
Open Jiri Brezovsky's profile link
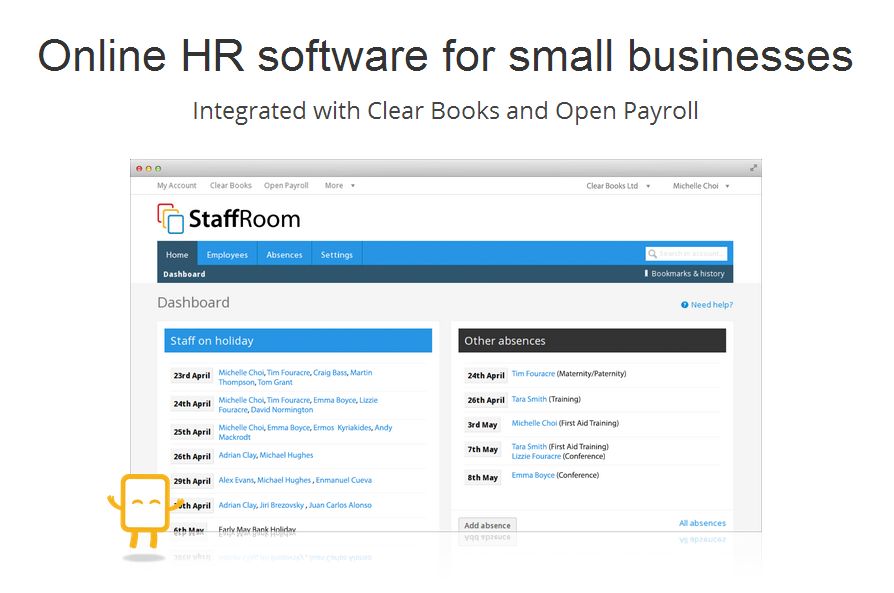[282, 505]
